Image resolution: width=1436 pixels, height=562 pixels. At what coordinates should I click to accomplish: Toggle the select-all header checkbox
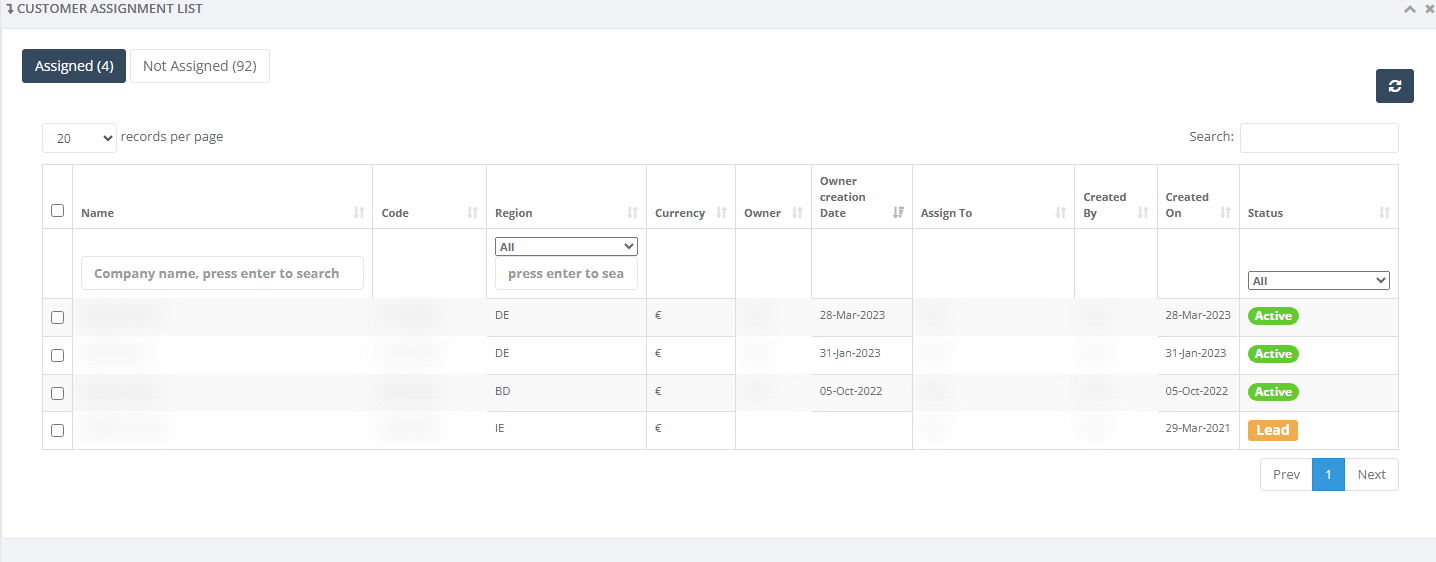click(x=57, y=210)
